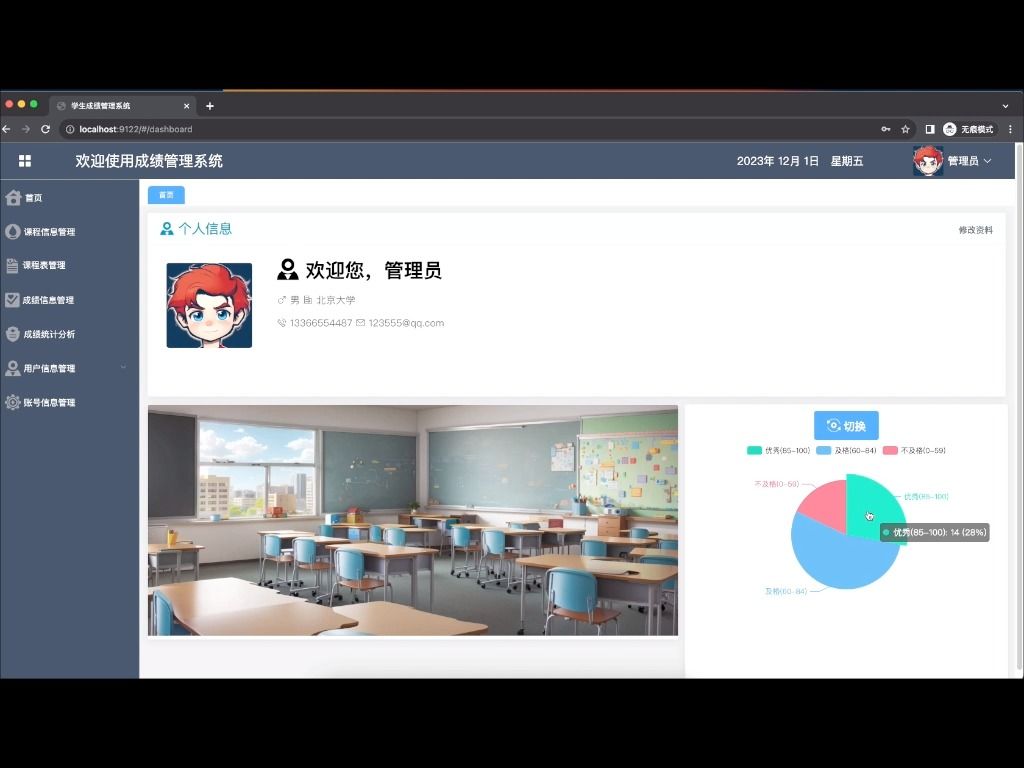Open 课程表管理 from the sidebar
1024x768 pixels.
(x=48, y=265)
